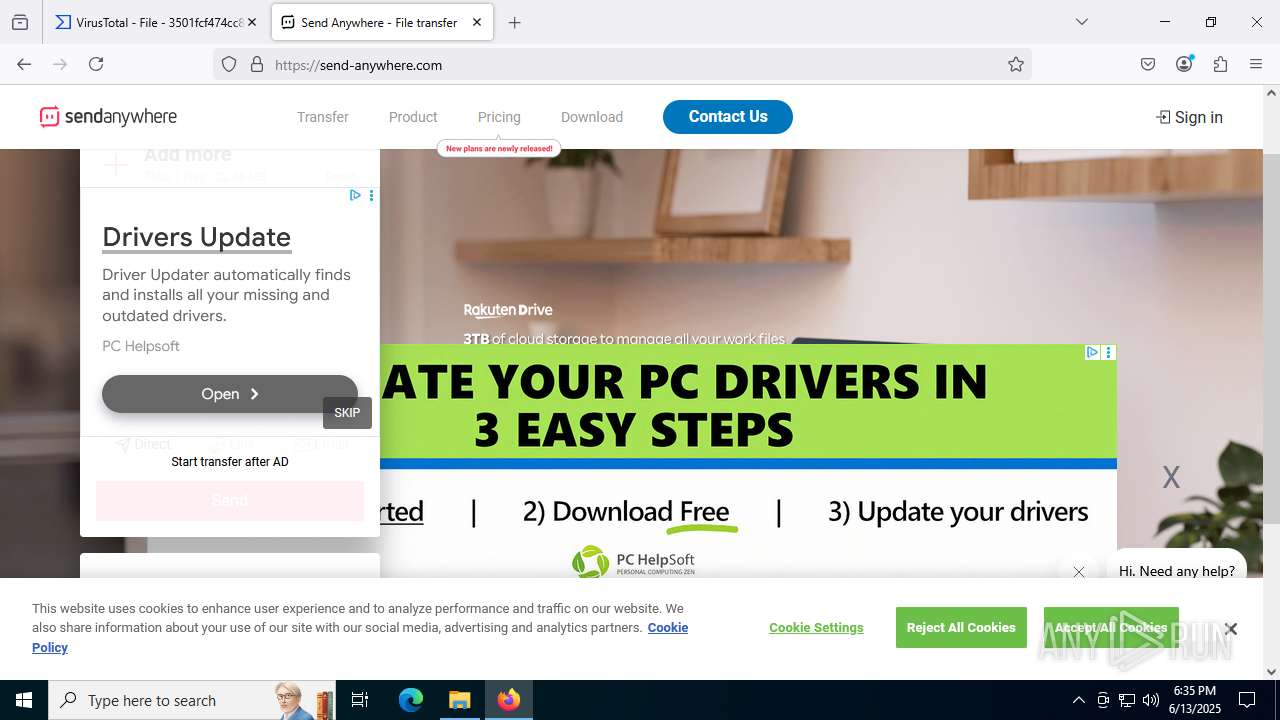This screenshot has width=1280, height=720.
Task: Click PC HelpSoft logo in banner ad
Action: point(633,562)
